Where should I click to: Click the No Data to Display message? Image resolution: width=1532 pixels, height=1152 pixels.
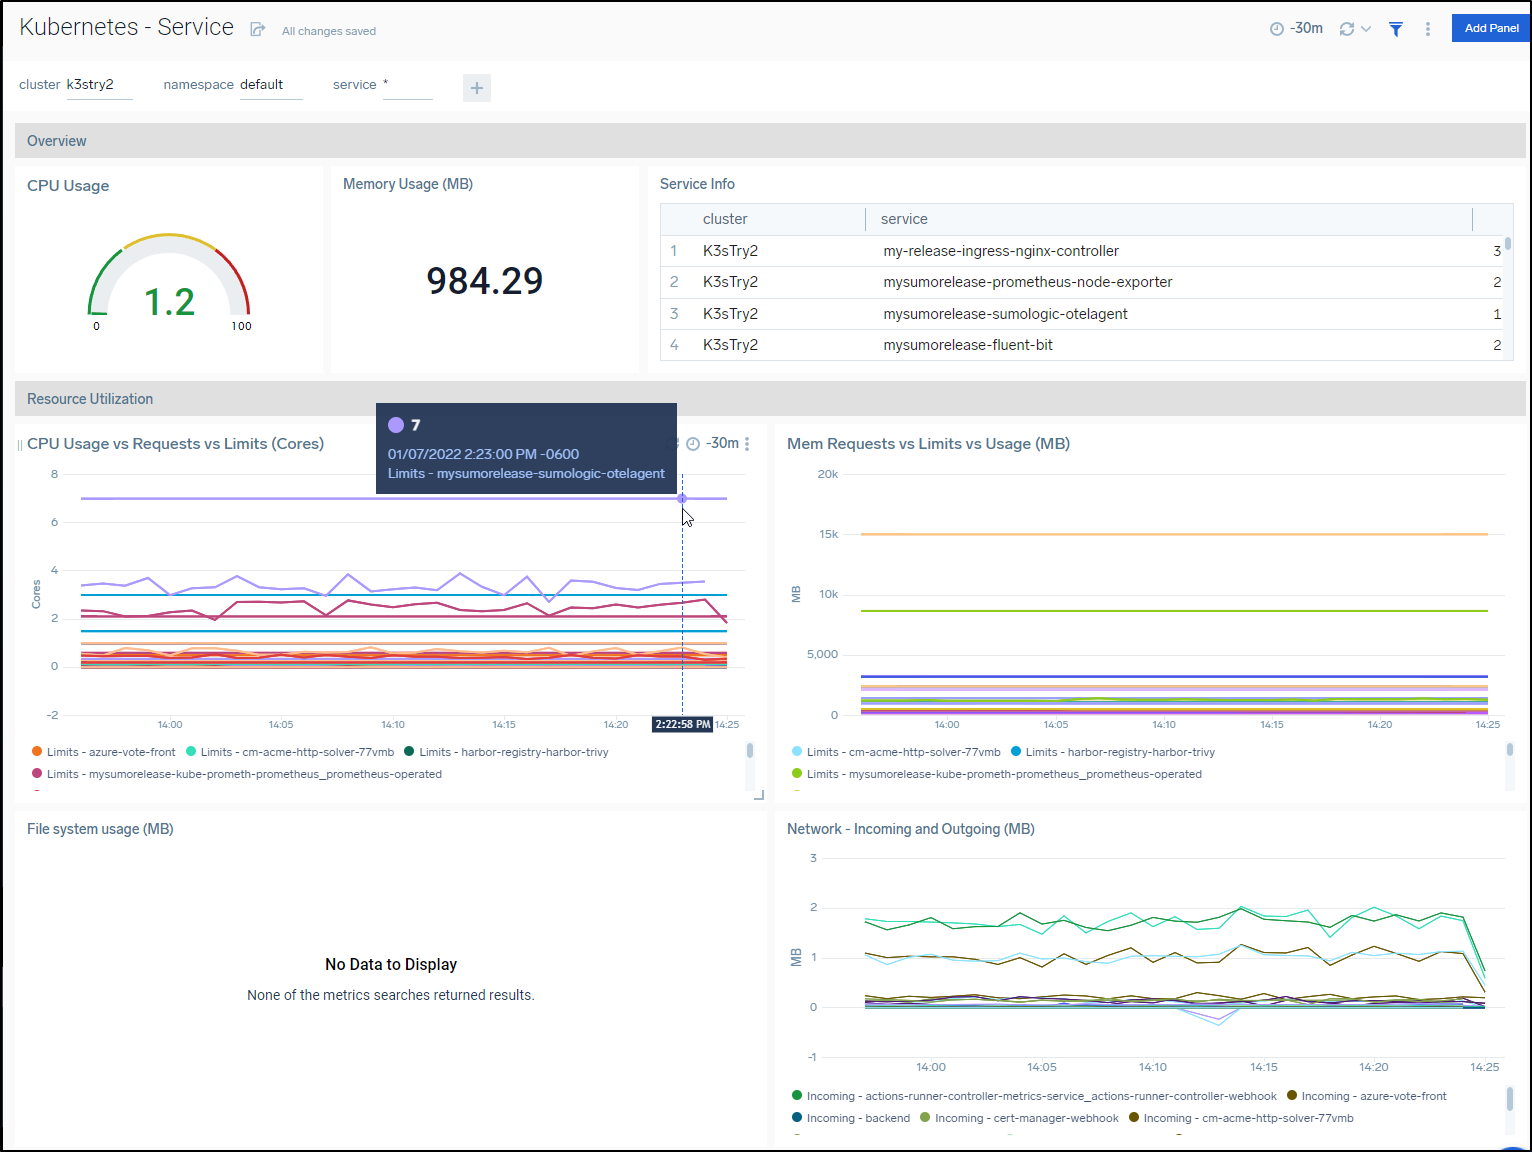pos(391,965)
